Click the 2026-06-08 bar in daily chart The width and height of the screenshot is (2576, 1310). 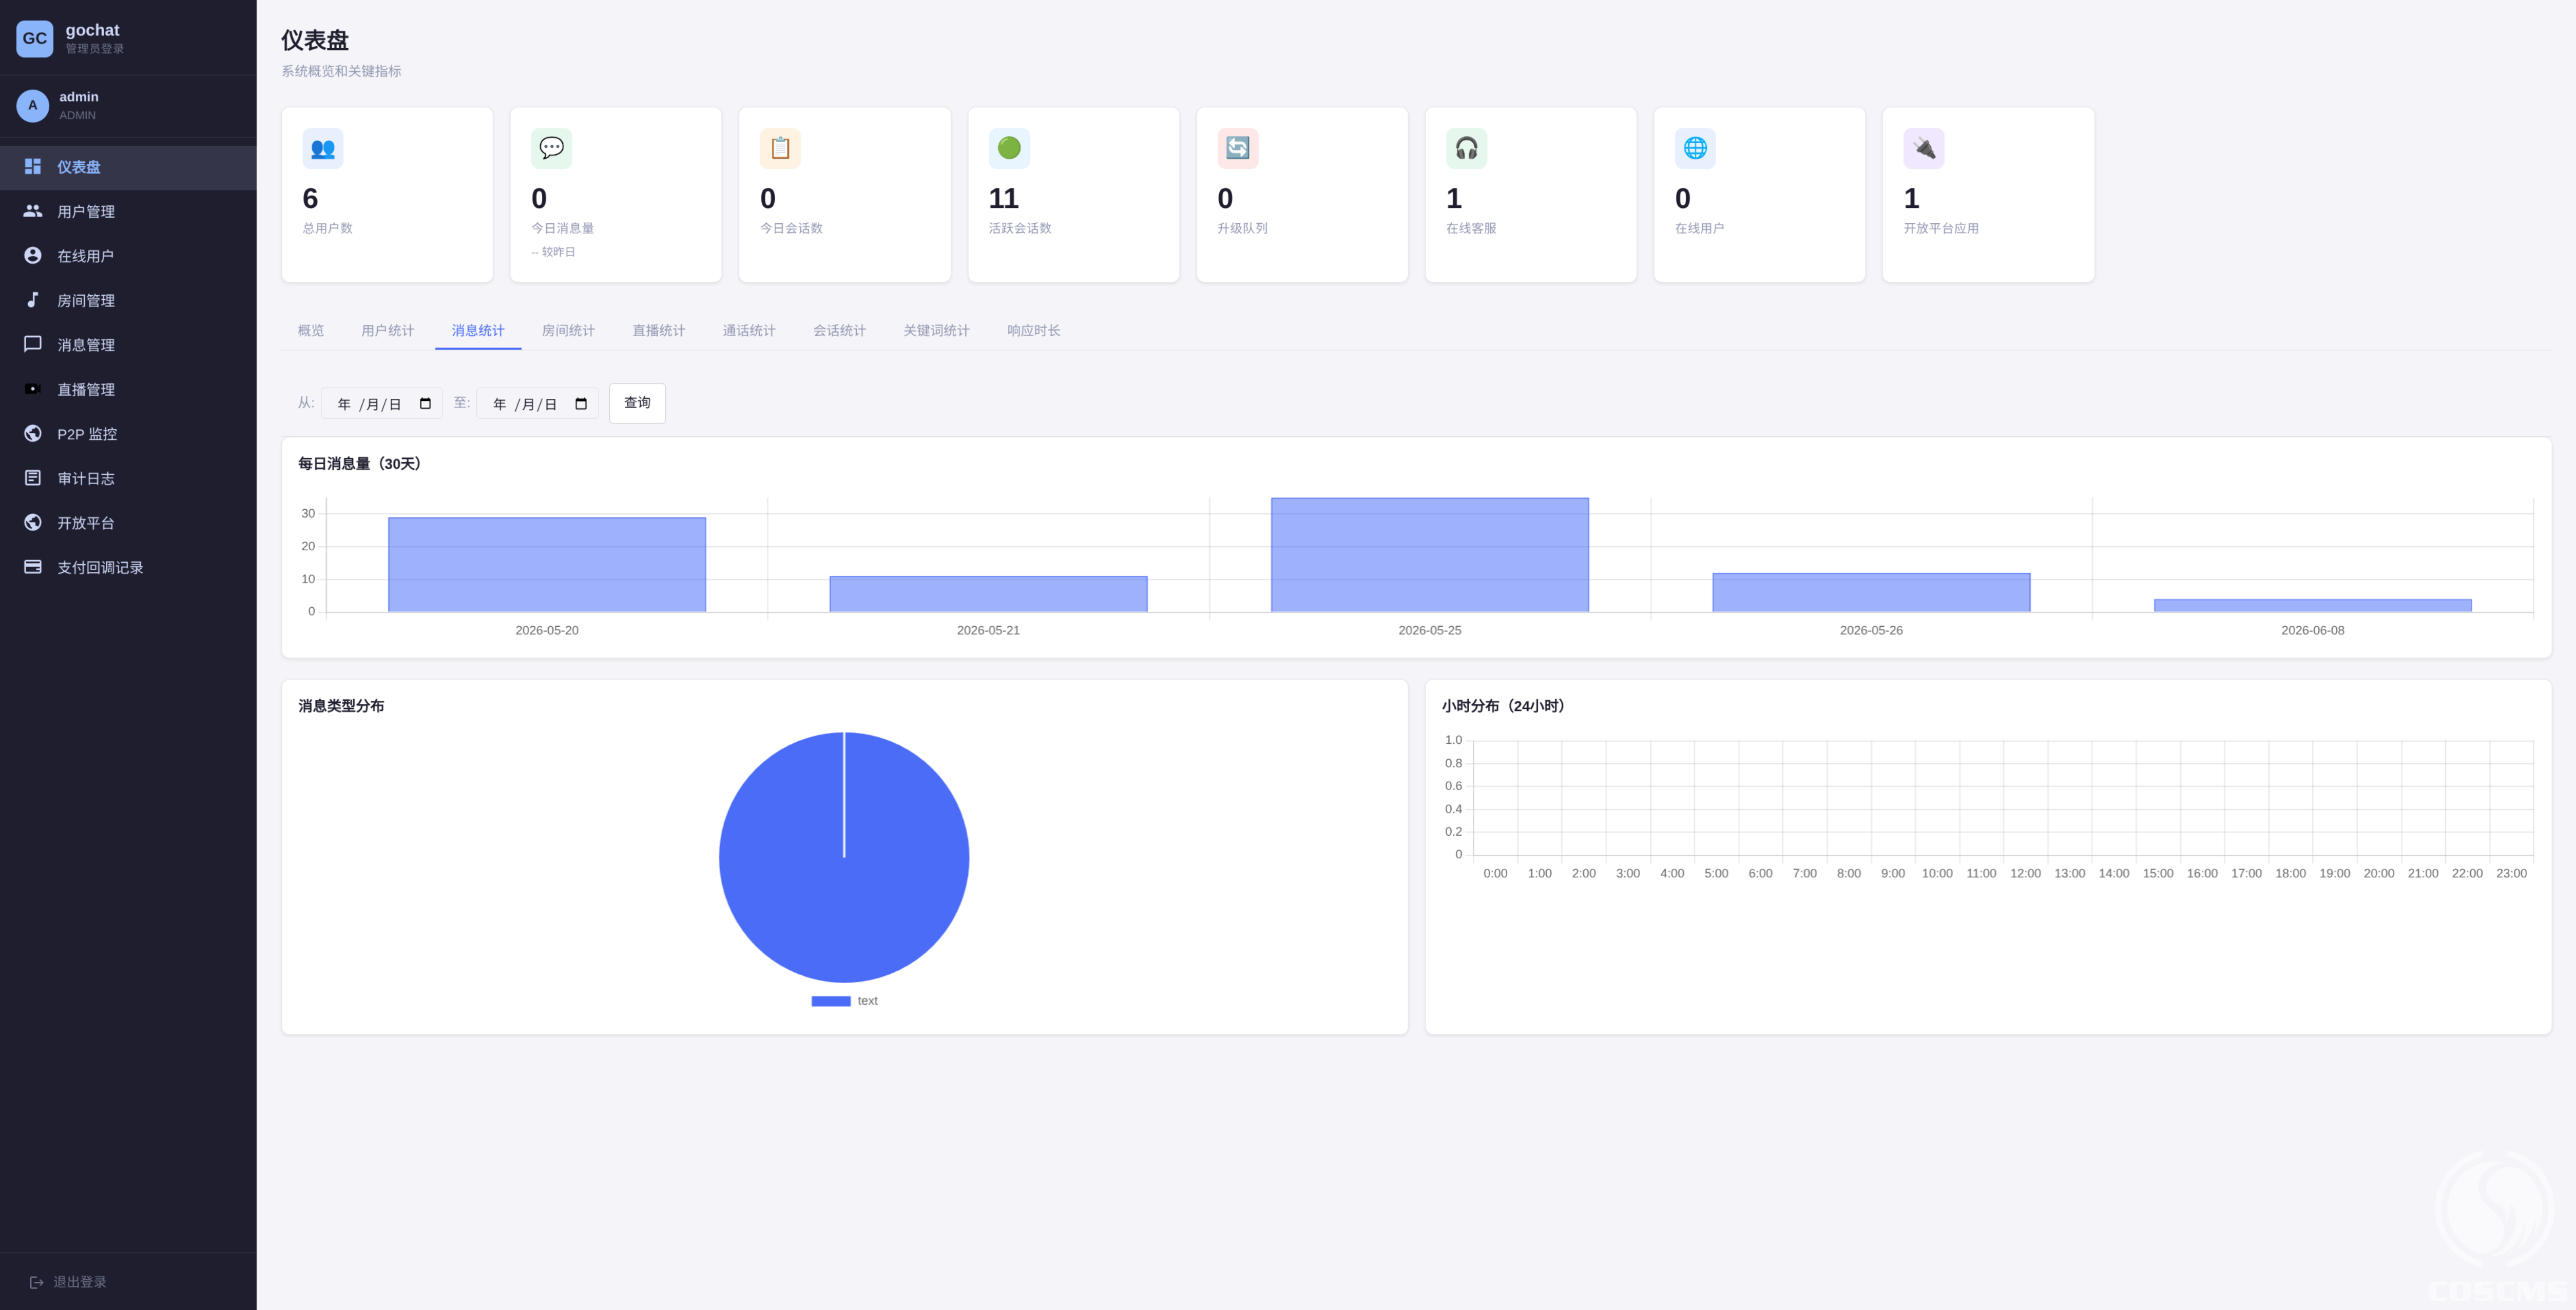click(2313, 605)
